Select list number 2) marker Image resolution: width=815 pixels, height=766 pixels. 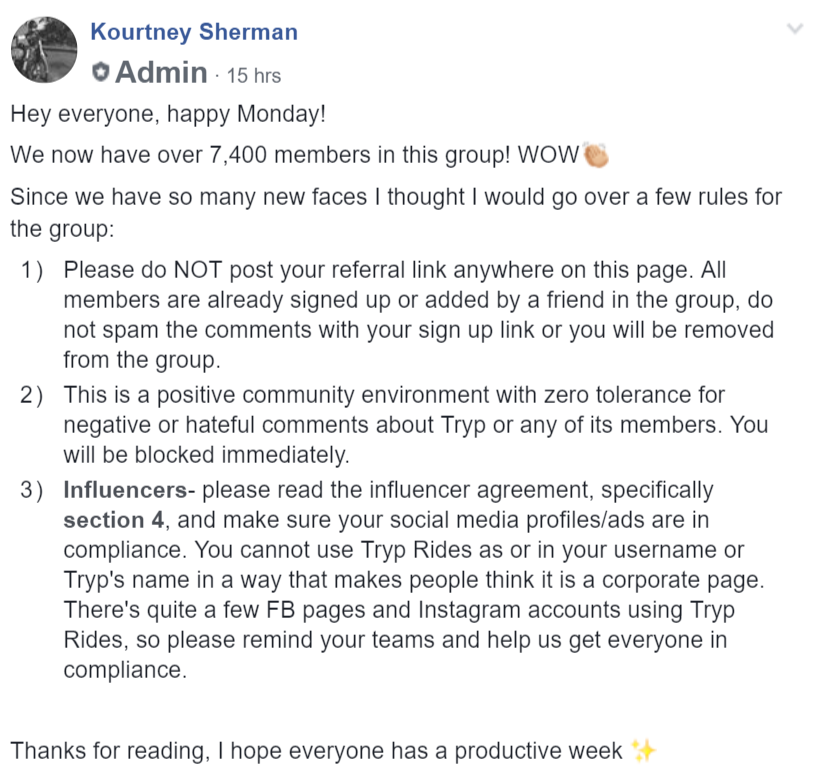[x=31, y=395]
